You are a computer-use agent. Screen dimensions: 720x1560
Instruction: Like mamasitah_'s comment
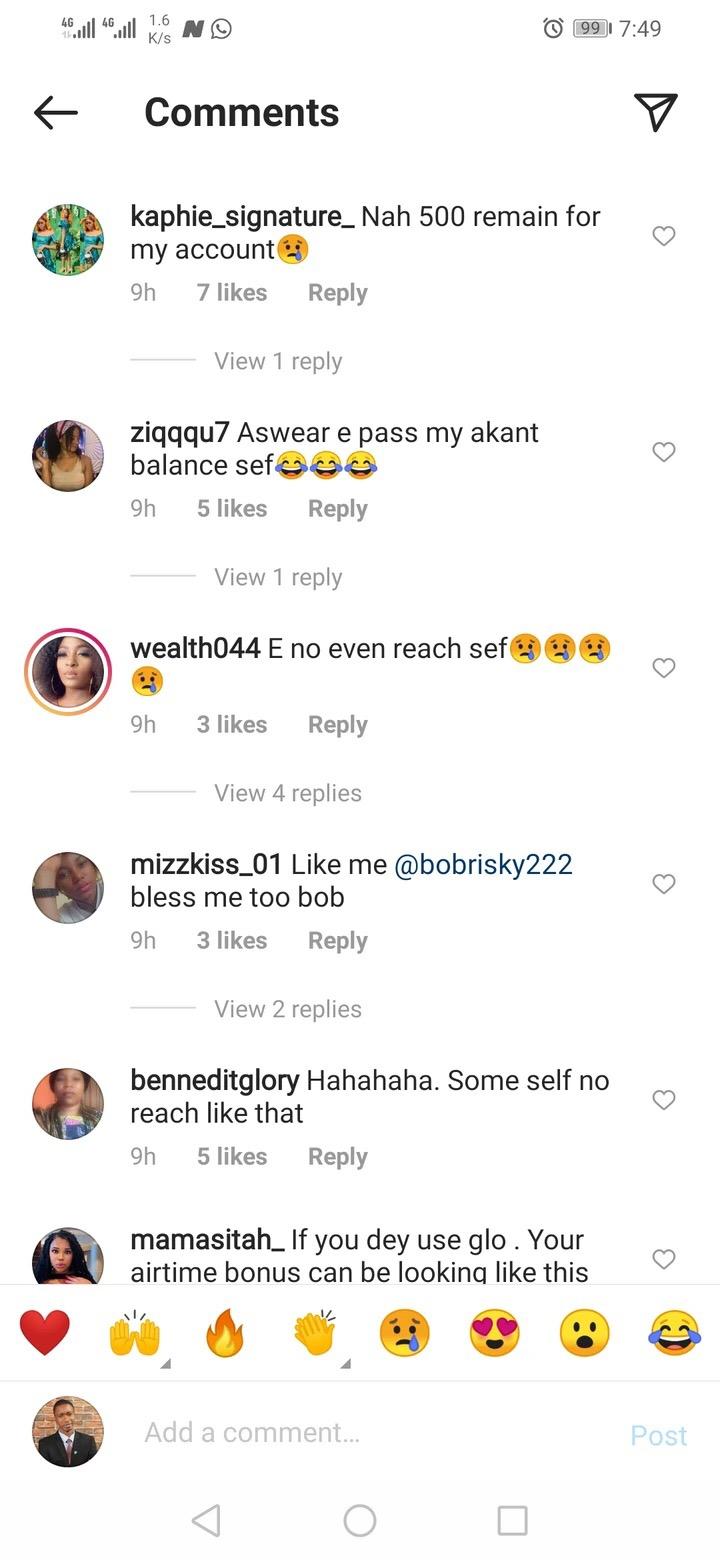(x=663, y=1258)
